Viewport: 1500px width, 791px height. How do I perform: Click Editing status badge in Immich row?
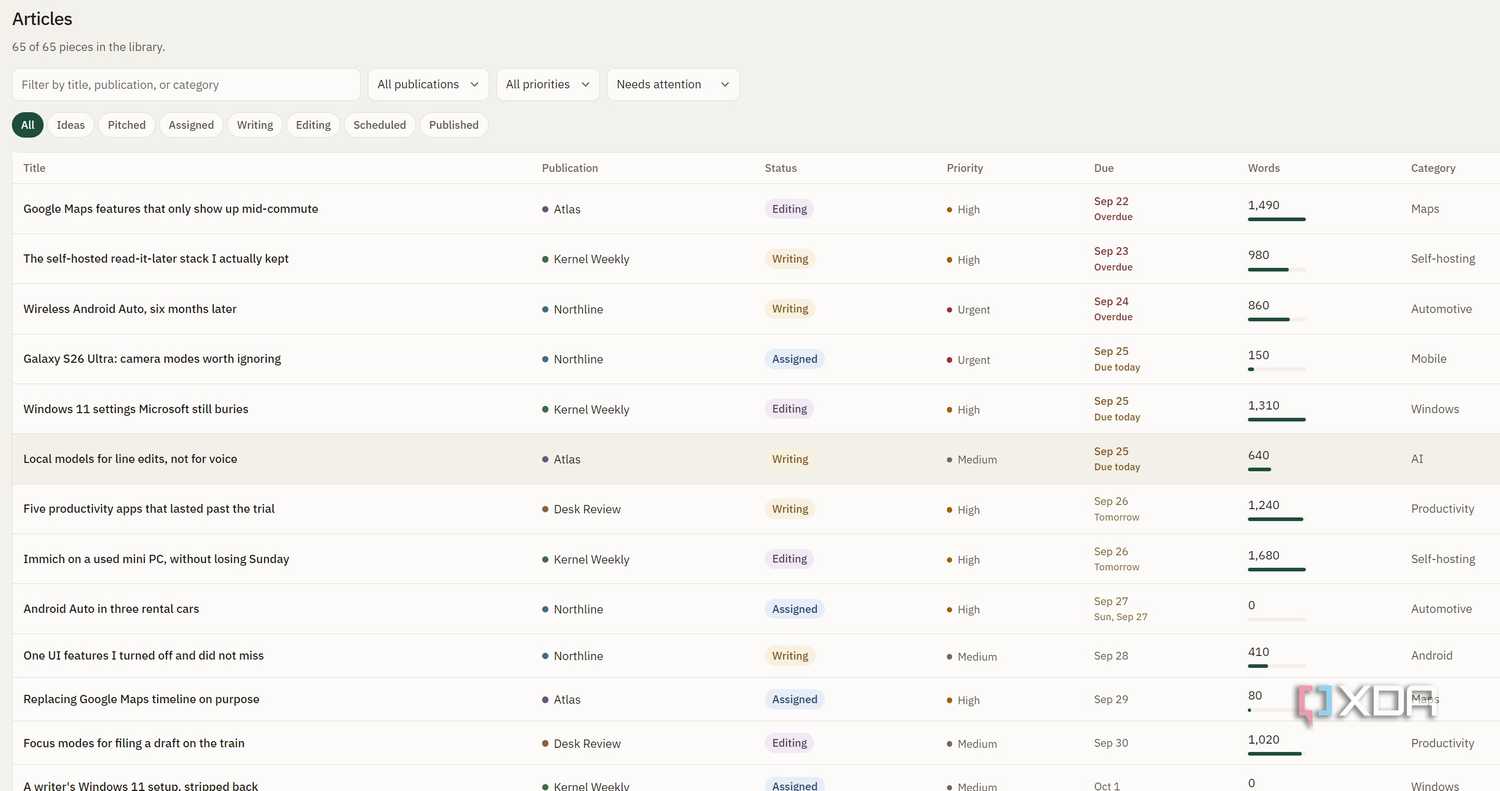(789, 559)
